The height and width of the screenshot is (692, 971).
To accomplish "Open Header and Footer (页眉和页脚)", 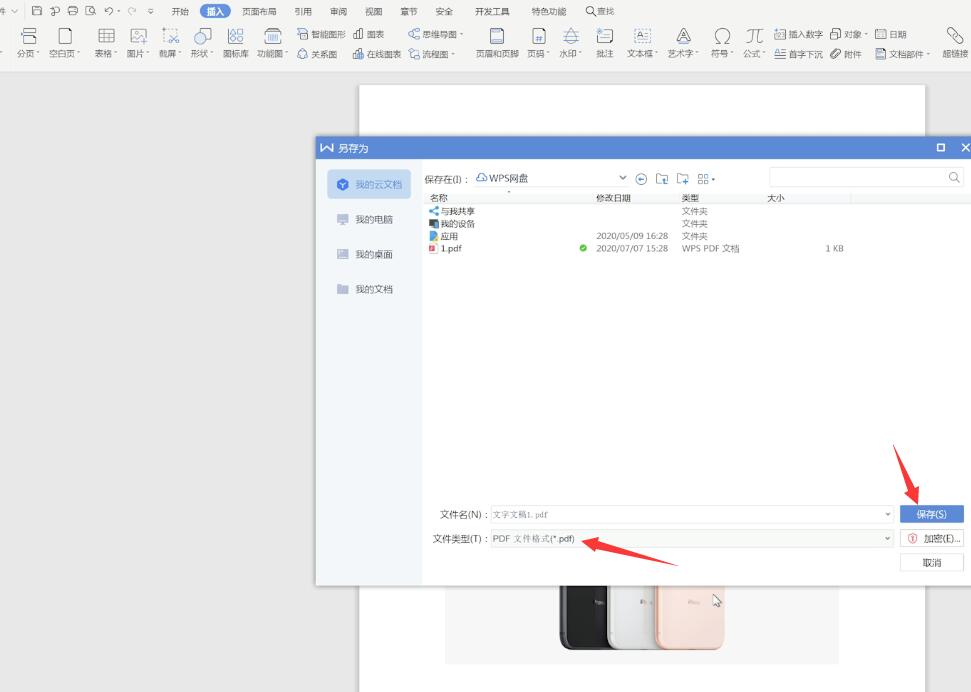I will [x=497, y=43].
